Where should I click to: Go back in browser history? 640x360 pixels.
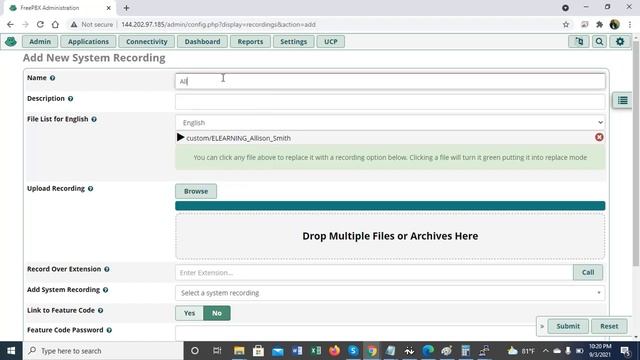click(x=10, y=24)
